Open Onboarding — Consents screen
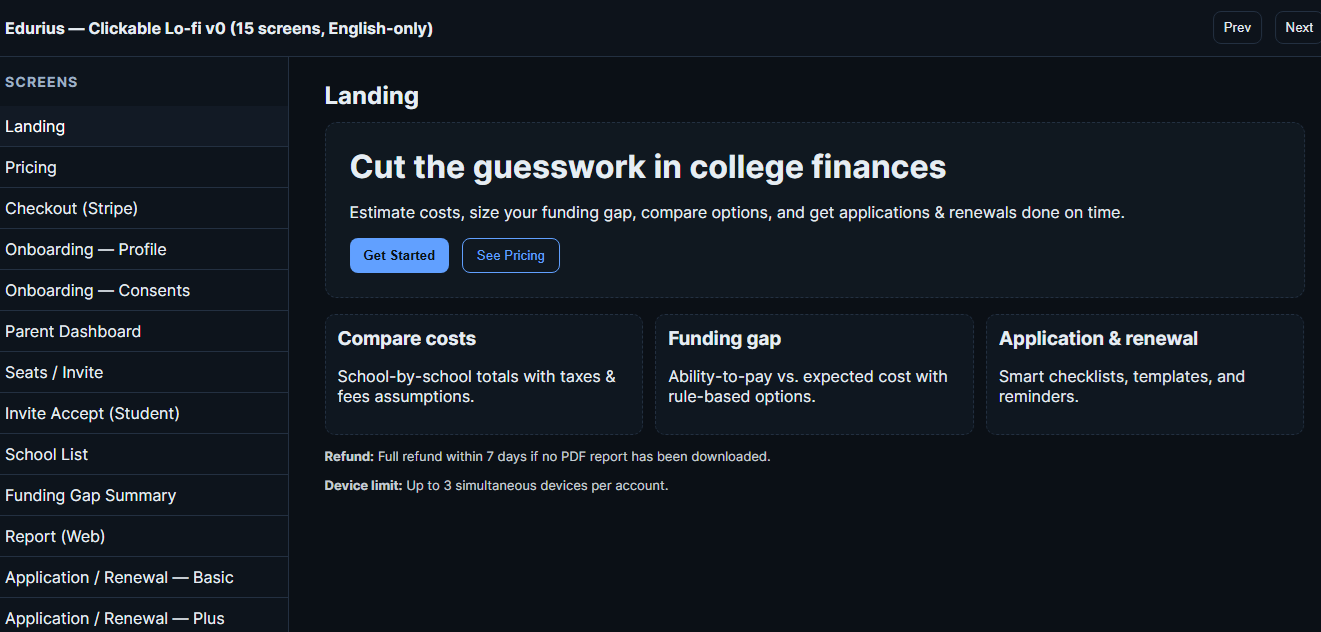1321x632 pixels. [x=143, y=291]
